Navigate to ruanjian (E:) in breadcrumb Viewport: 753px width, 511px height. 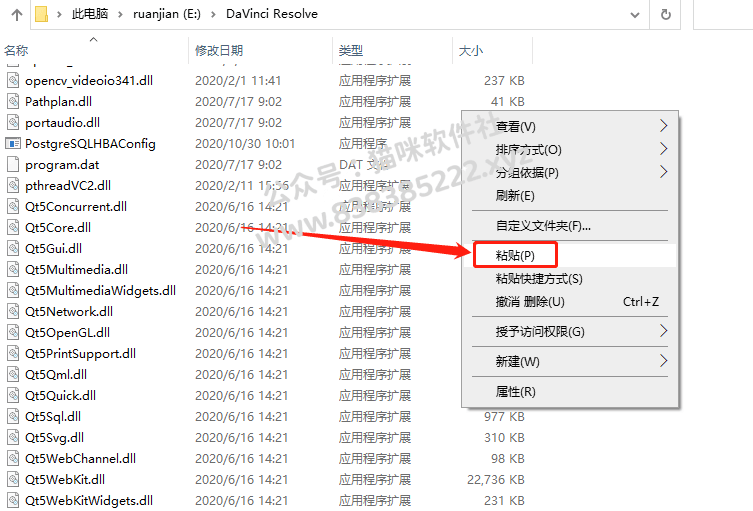point(167,14)
